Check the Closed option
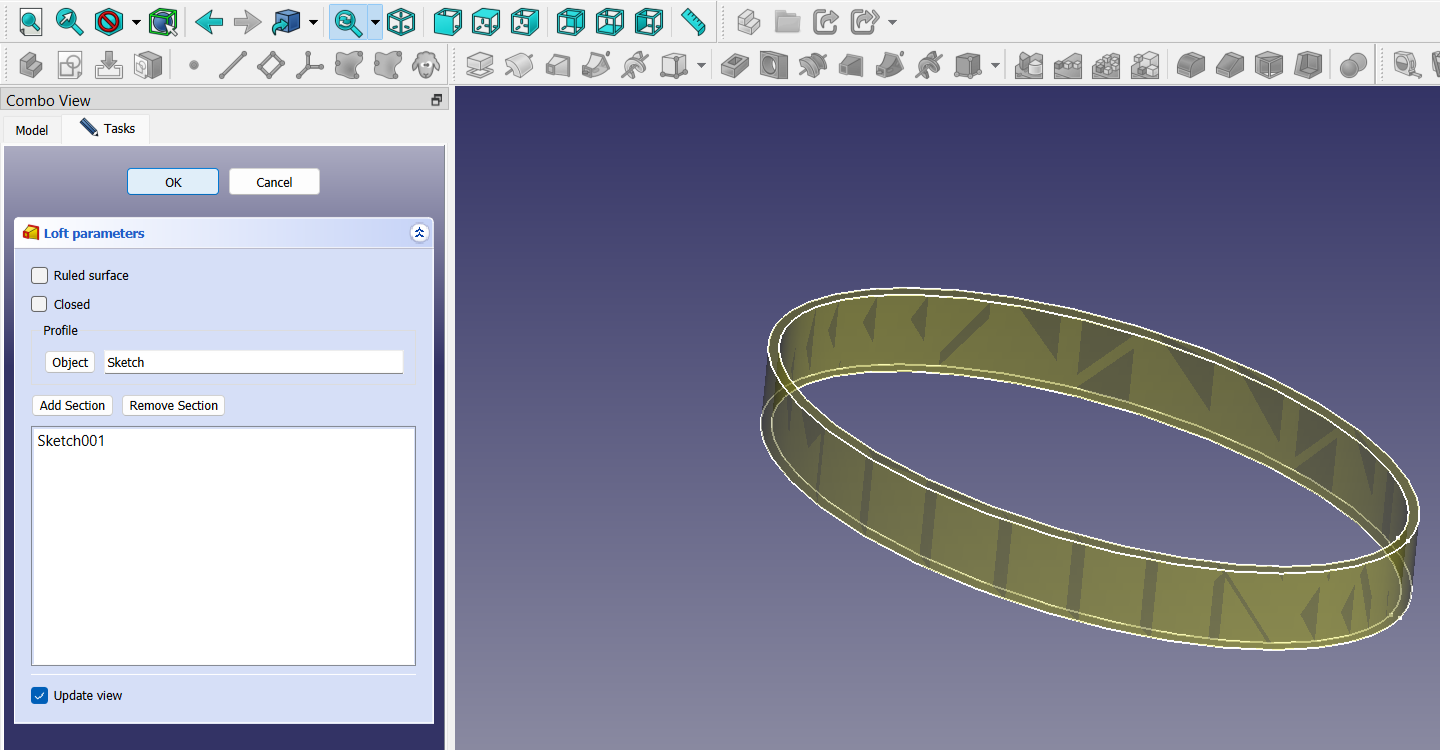 point(39,304)
